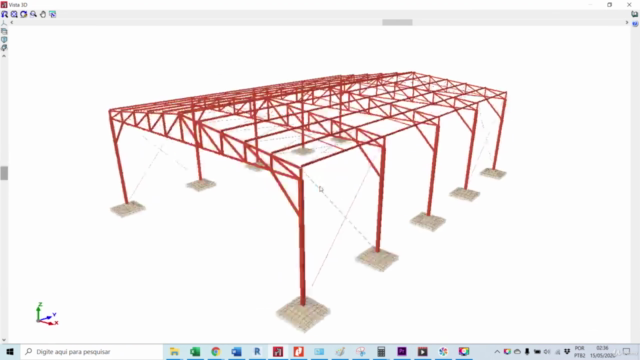This screenshot has width=640, height=360.
Task: Click the print icon in left sidebar
Action: coord(4,31)
